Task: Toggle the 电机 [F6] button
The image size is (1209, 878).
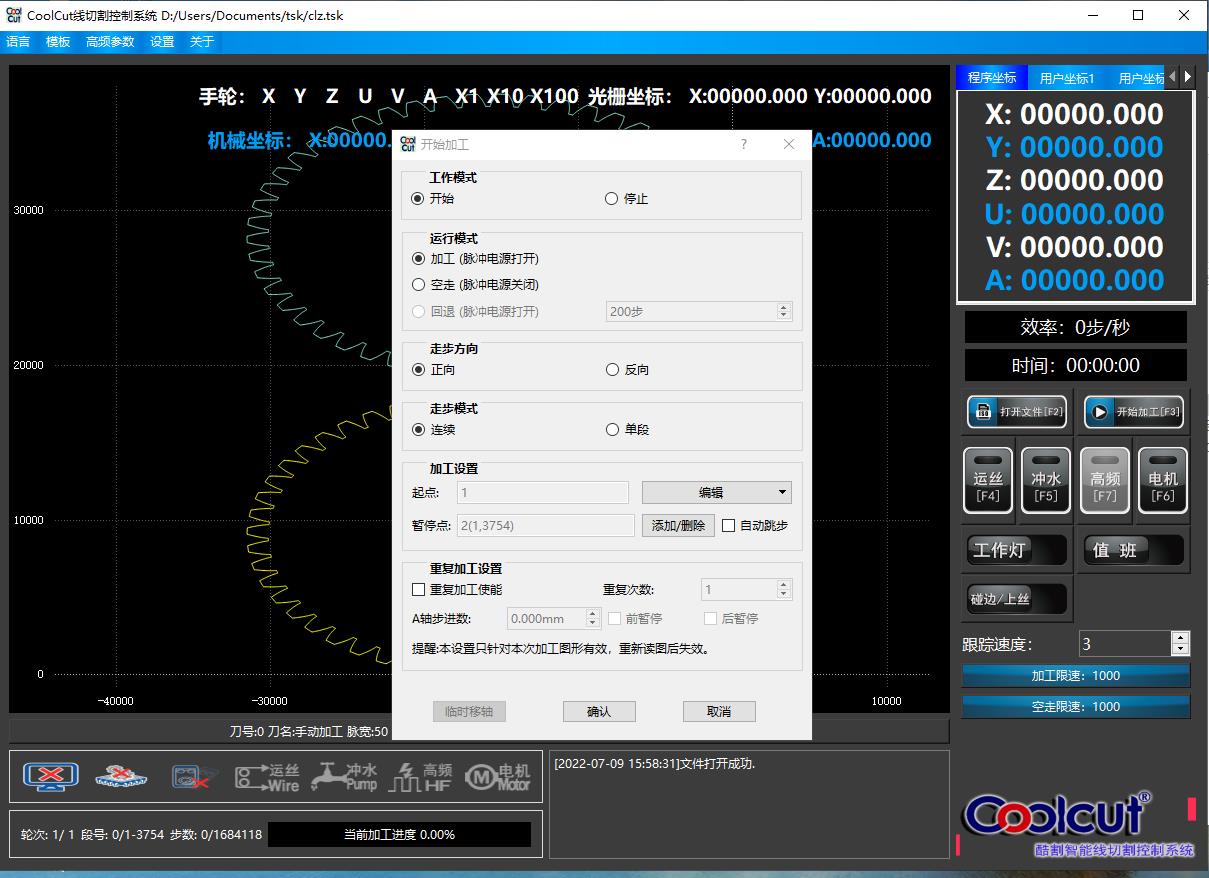Action: [x=1163, y=480]
